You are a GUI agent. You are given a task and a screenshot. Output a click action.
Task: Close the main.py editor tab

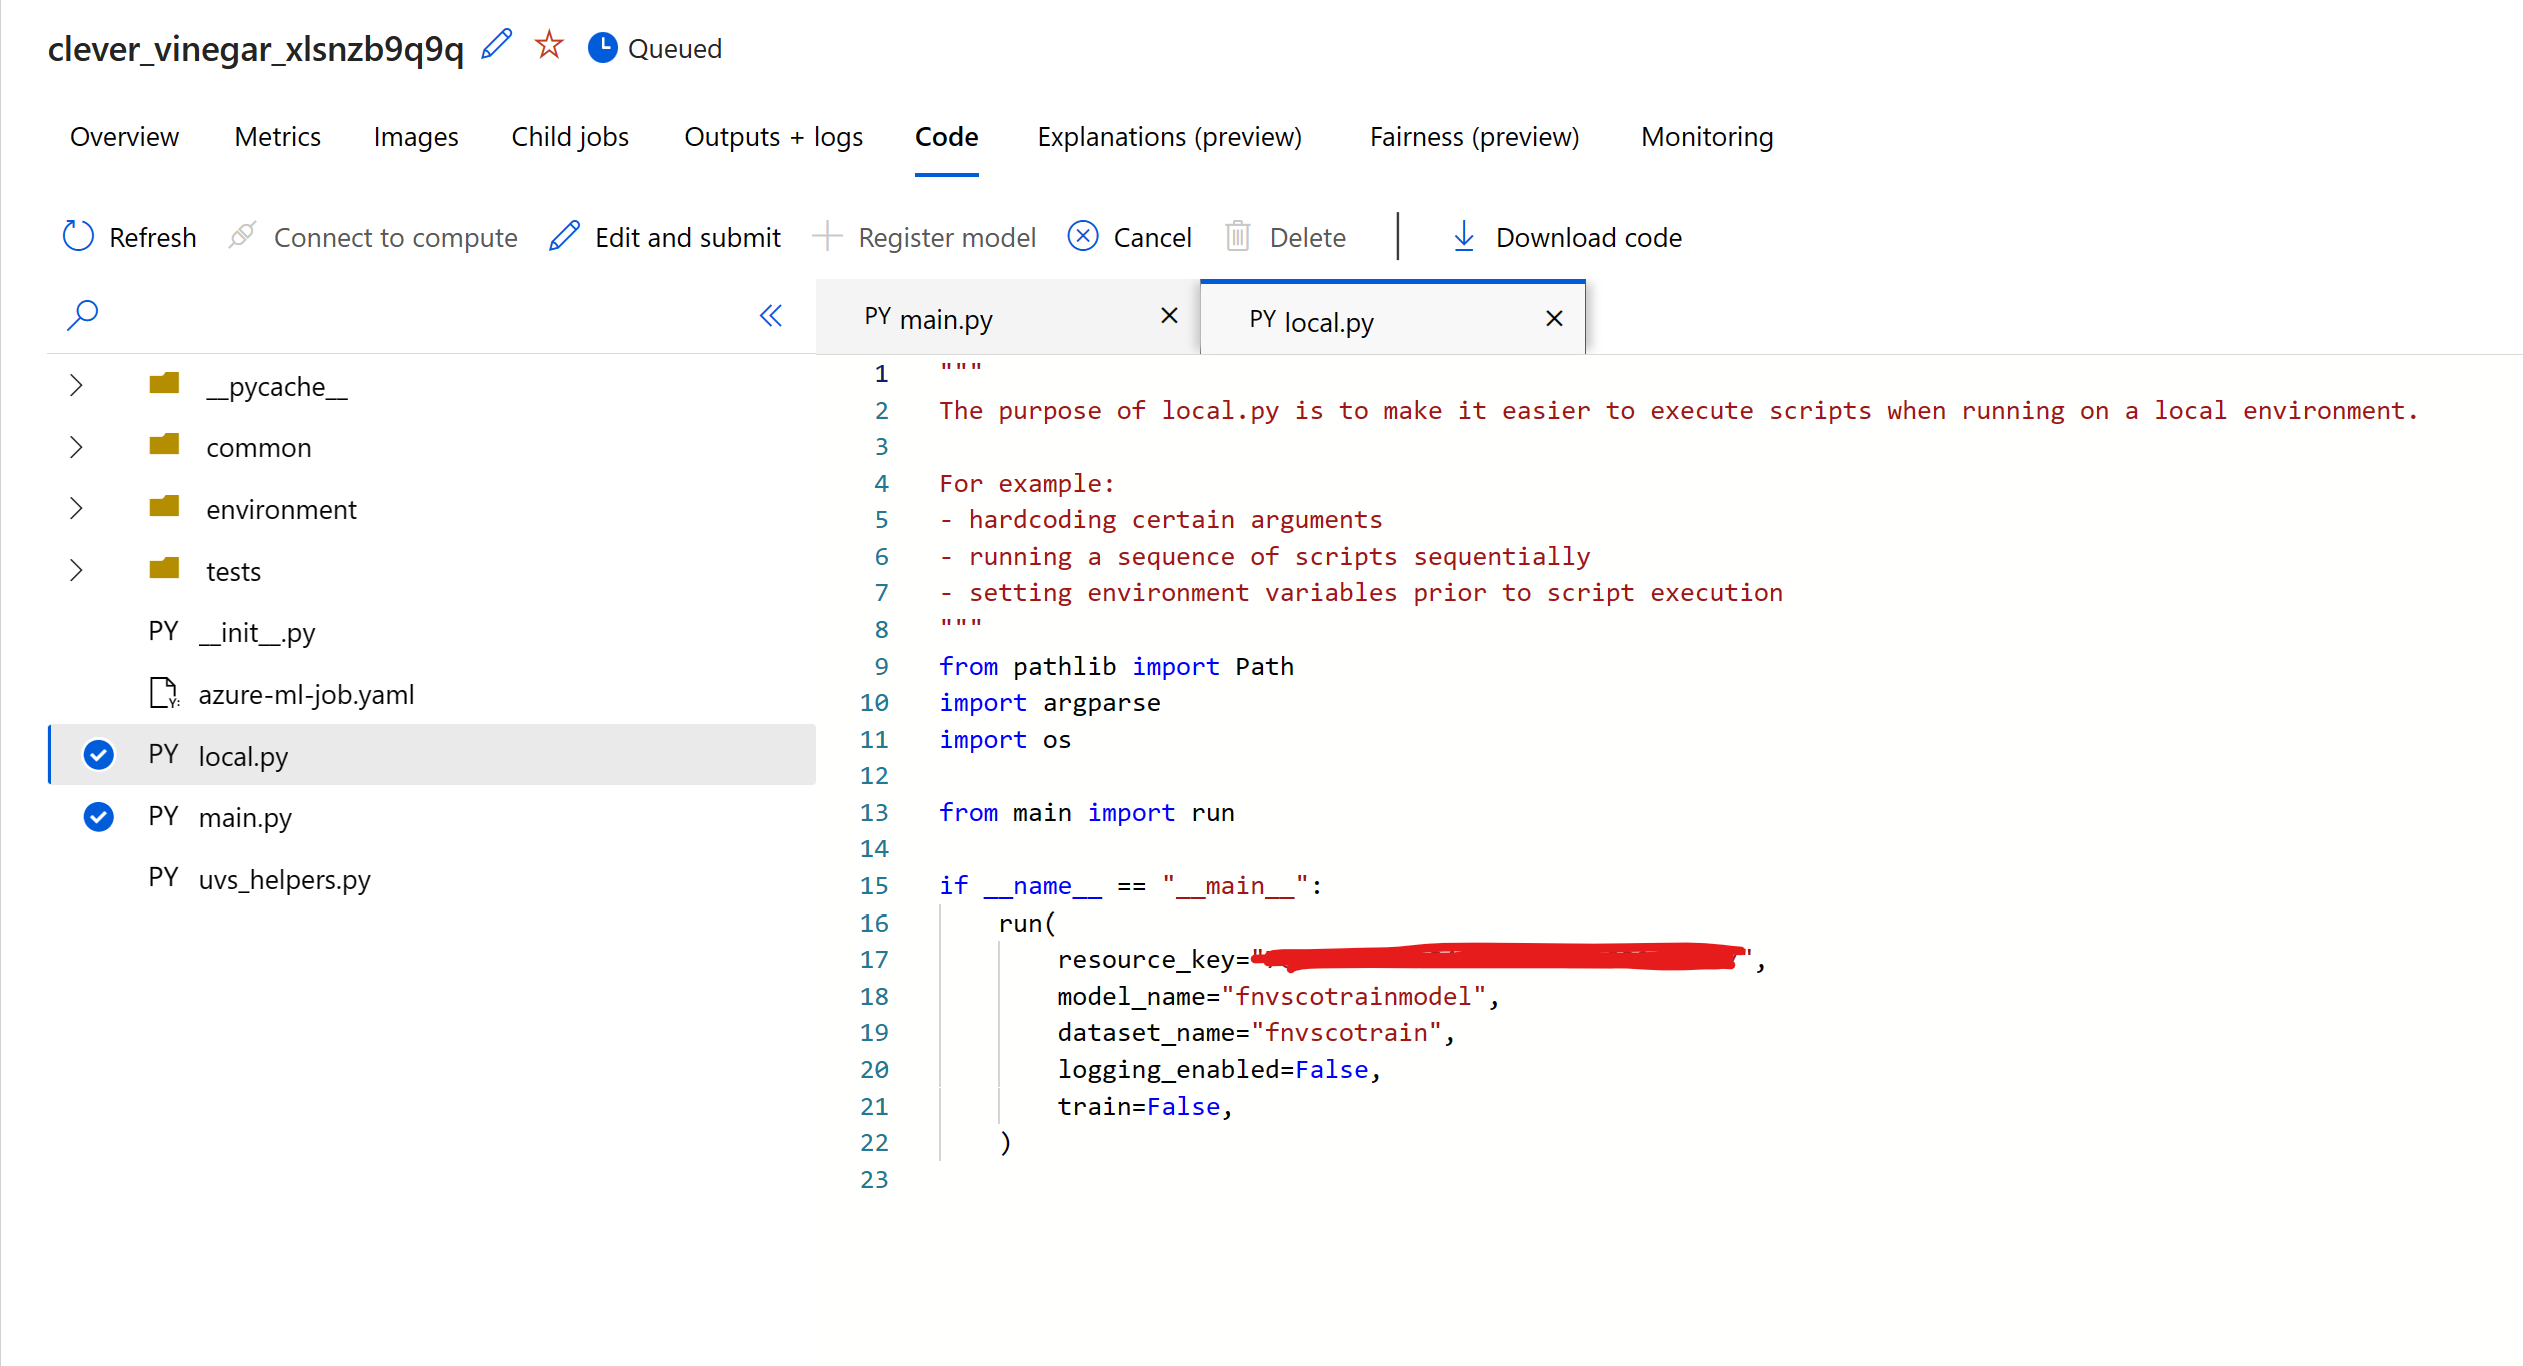click(x=1168, y=315)
